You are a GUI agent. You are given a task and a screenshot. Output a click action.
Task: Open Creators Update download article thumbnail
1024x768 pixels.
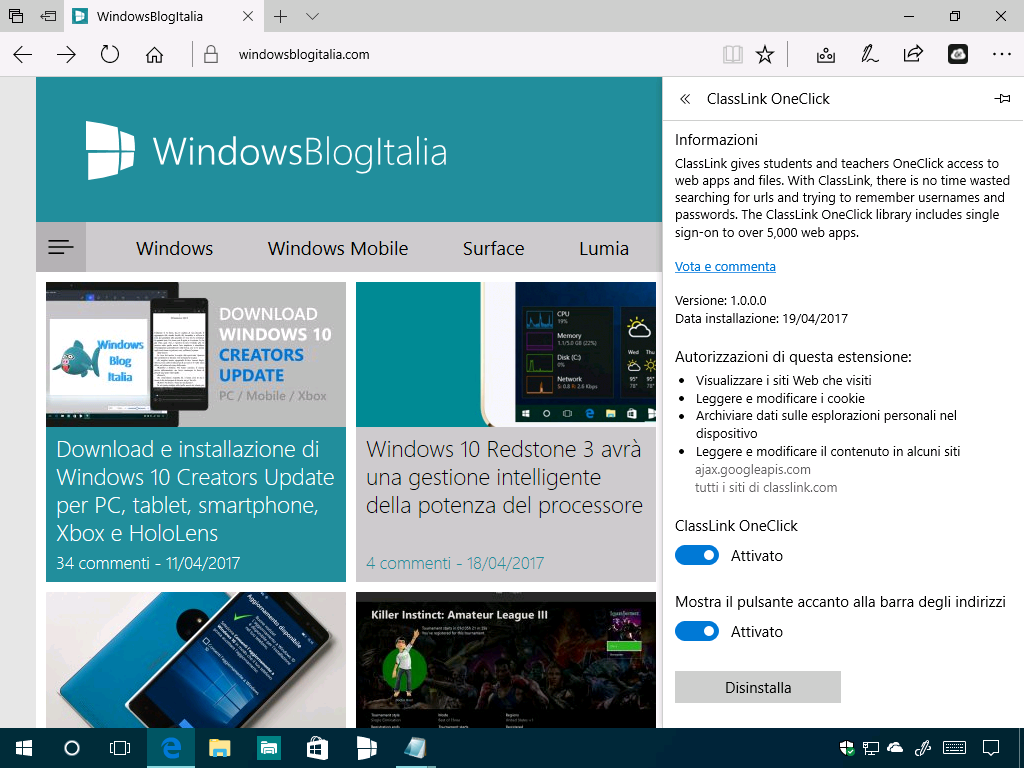coord(196,355)
